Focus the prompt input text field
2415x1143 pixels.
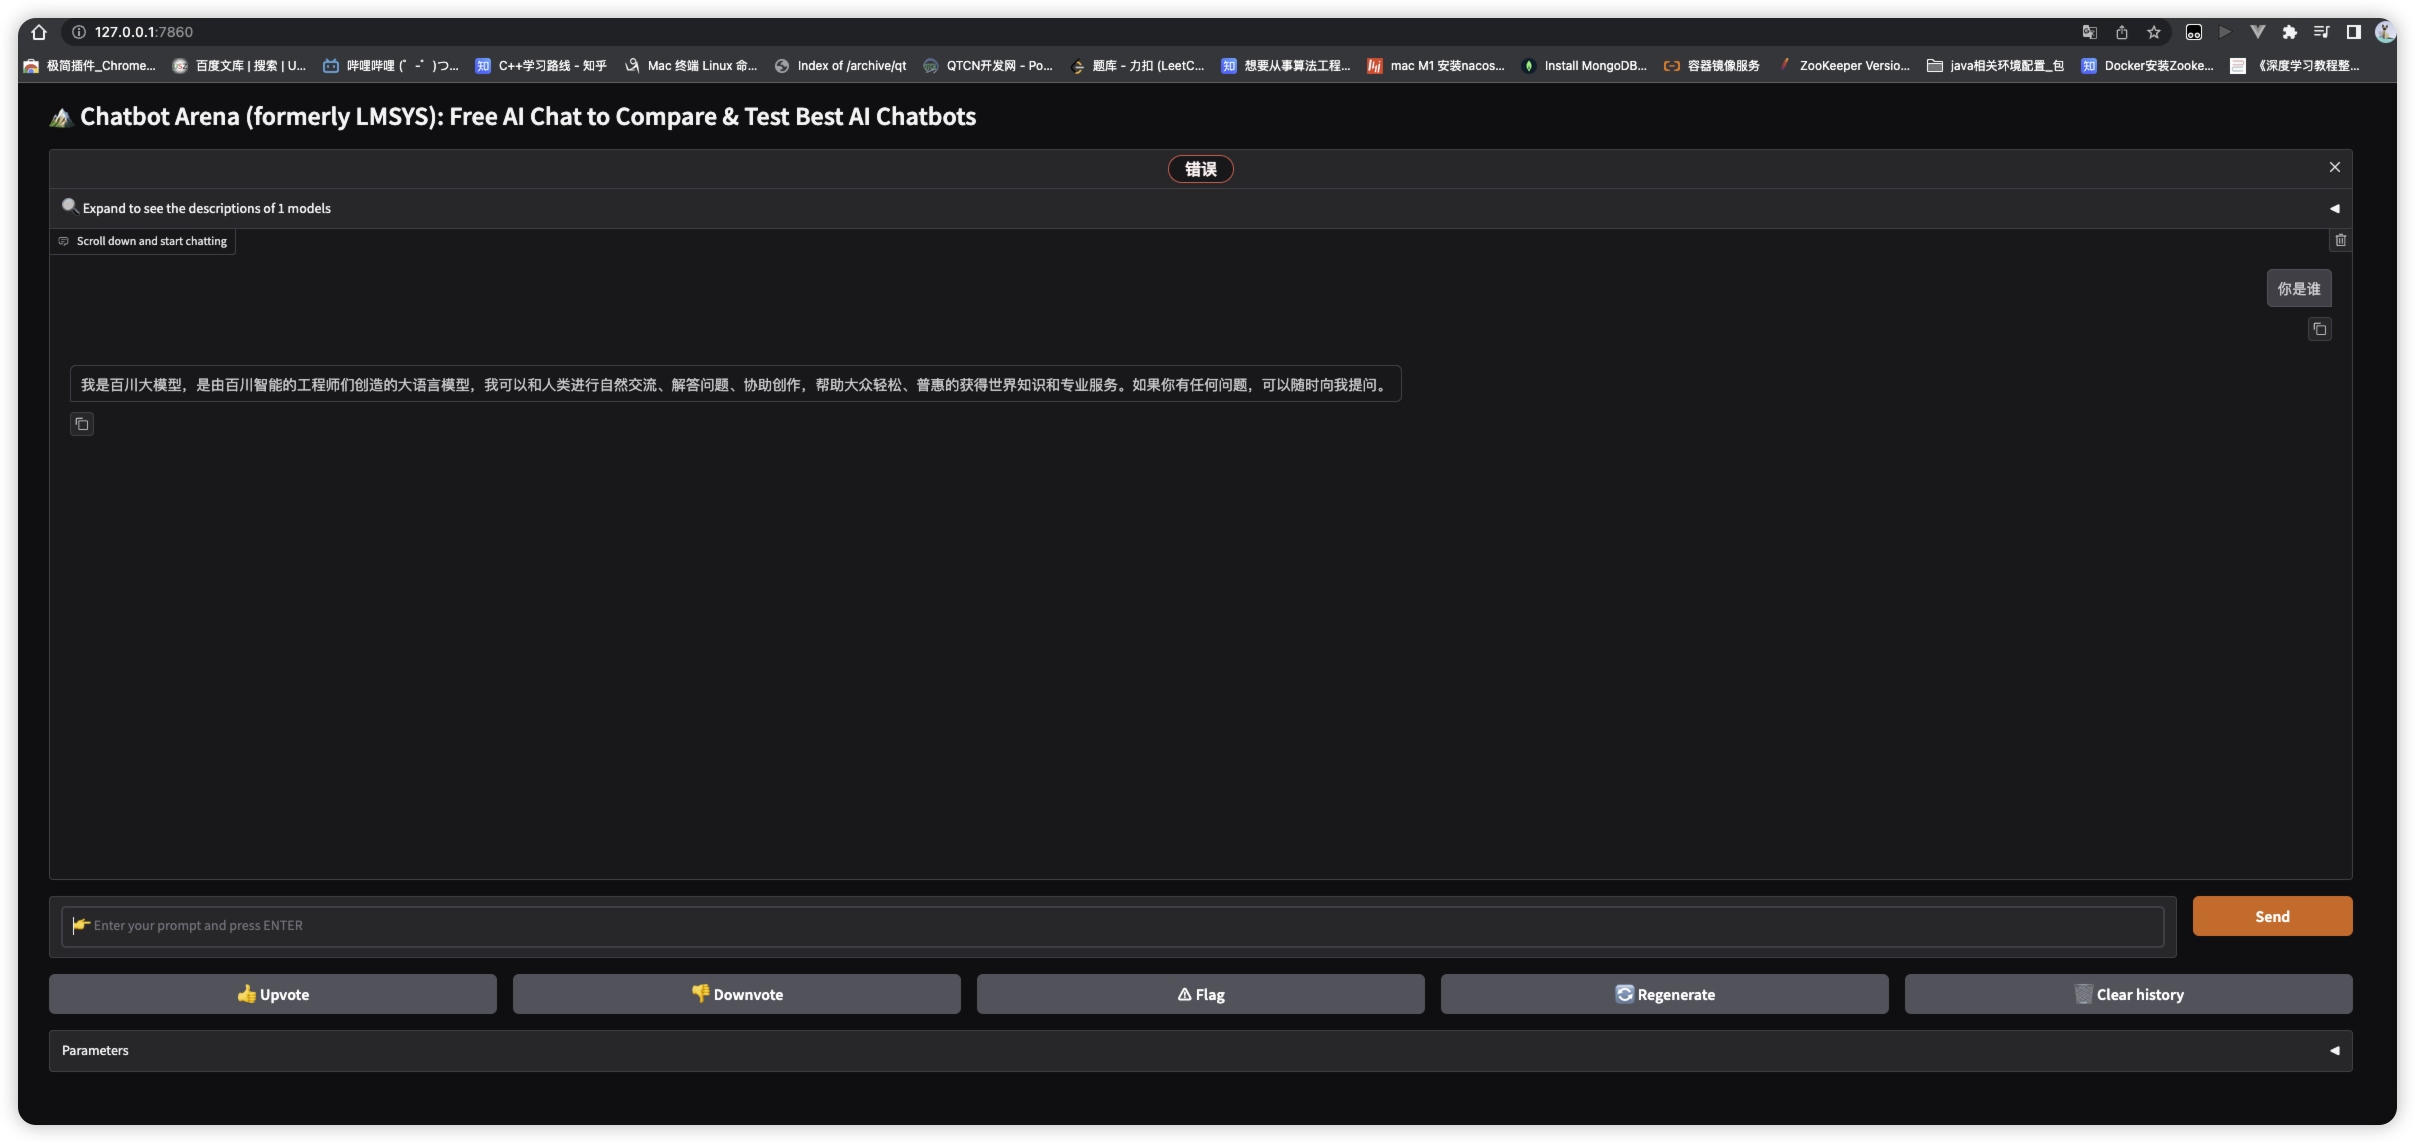point(1112,926)
